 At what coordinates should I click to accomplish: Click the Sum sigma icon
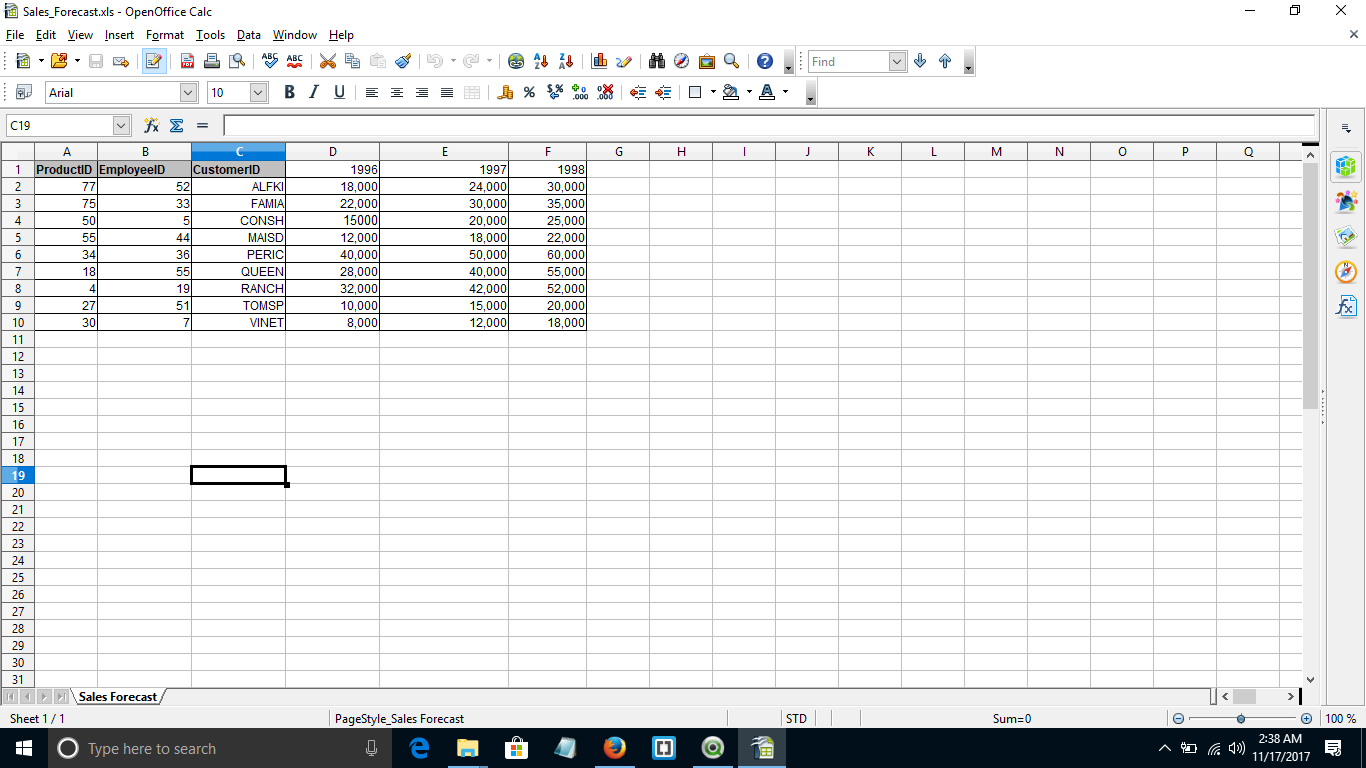coord(177,126)
